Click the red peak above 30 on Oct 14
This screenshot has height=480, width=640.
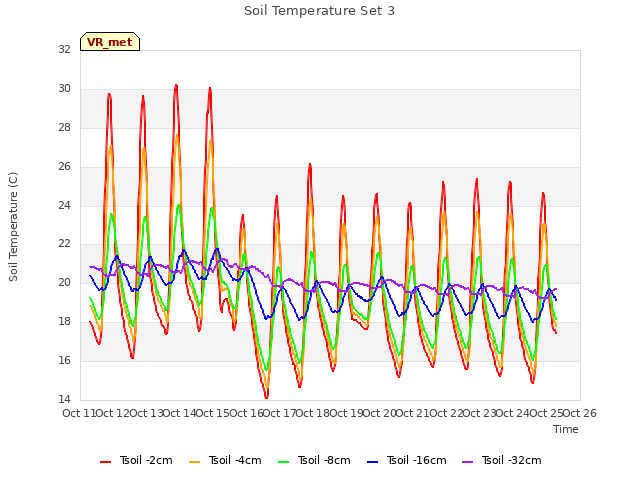click(x=176, y=85)
